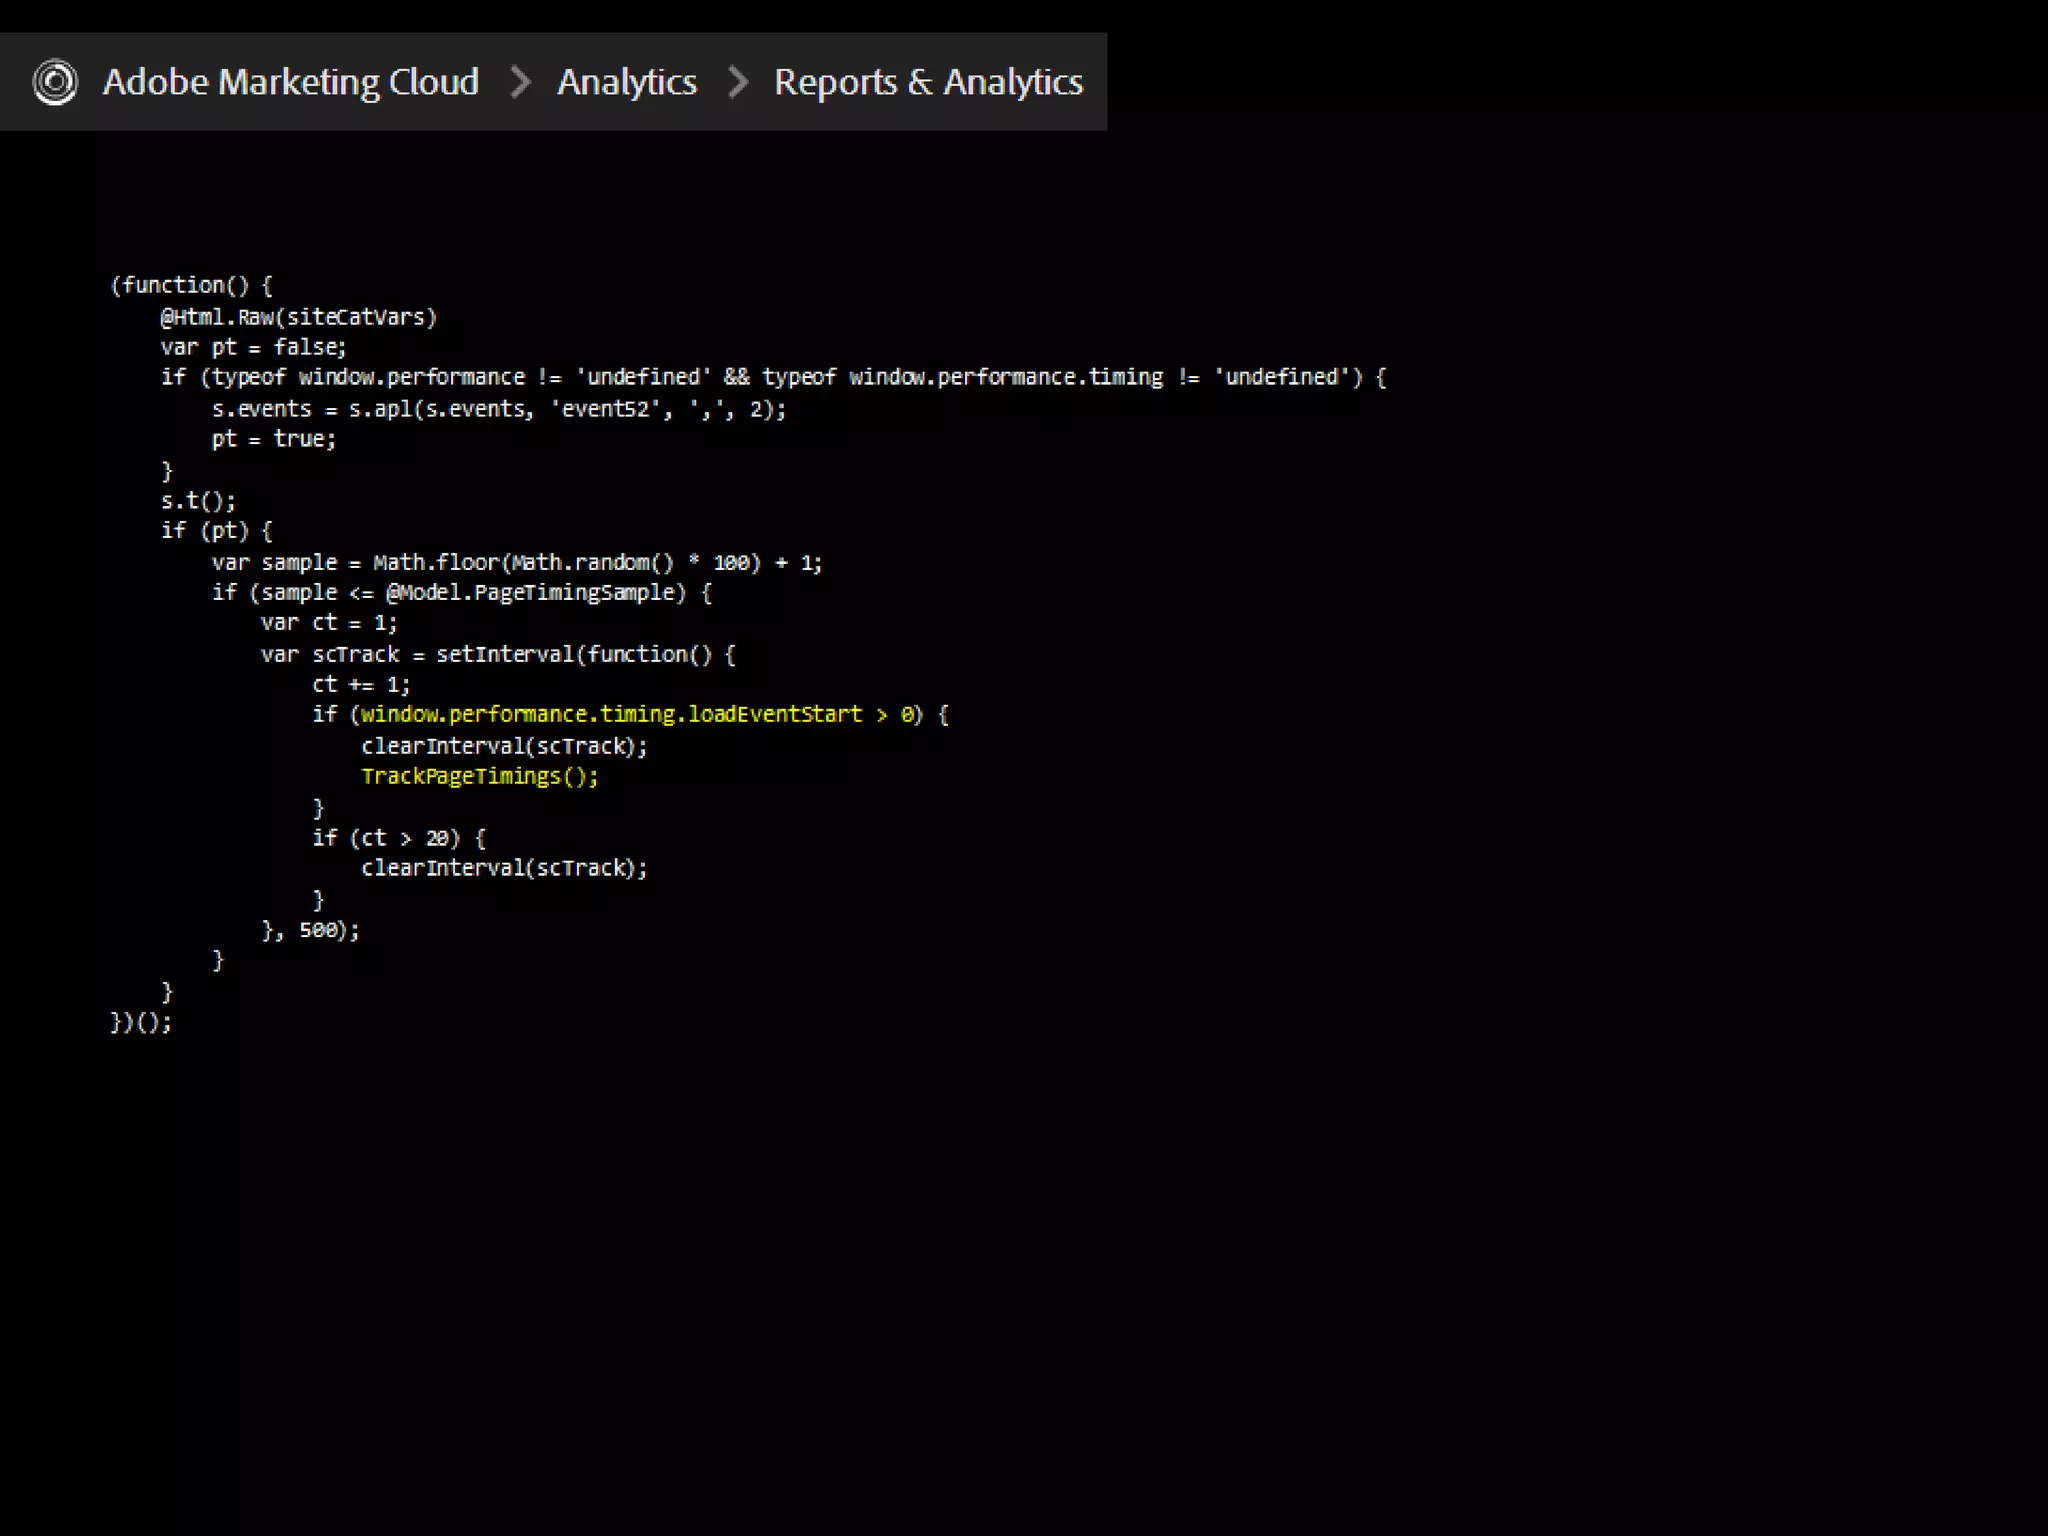2048x1536 pixels.
Task: Click the opening '(function() {' line
Action: (x=191, y=285)
